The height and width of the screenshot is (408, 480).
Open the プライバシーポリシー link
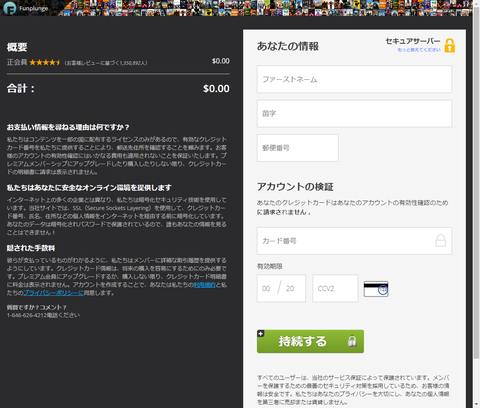[53, 293]
